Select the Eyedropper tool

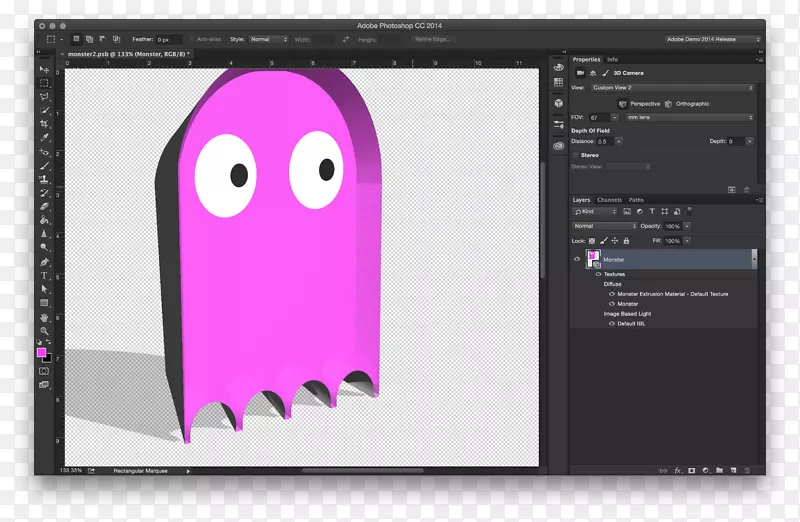(x=44, y=138)
